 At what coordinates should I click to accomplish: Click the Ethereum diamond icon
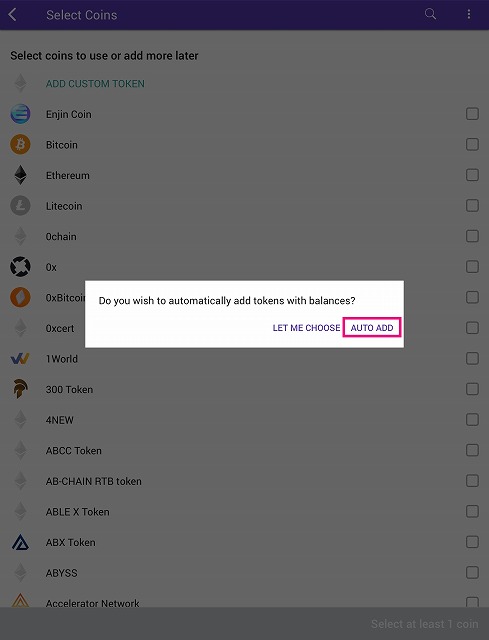coord(20,175)
